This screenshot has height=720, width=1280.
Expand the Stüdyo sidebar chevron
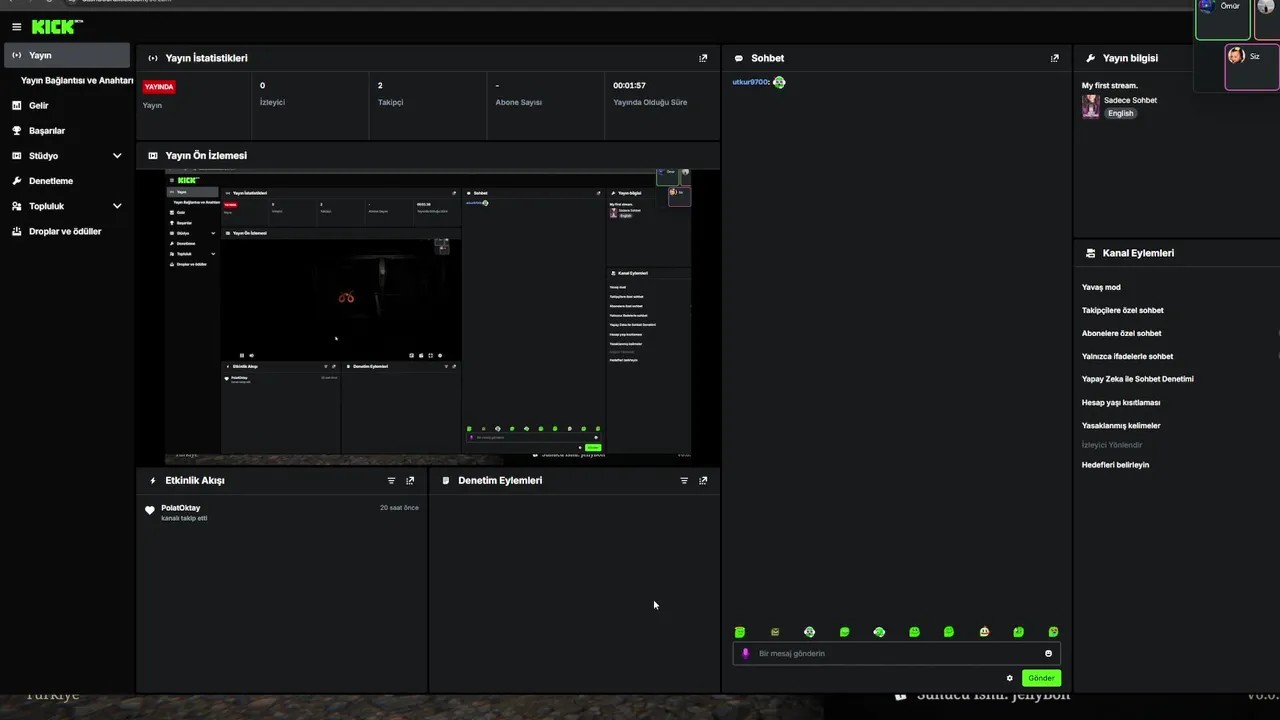pos(117,156)
